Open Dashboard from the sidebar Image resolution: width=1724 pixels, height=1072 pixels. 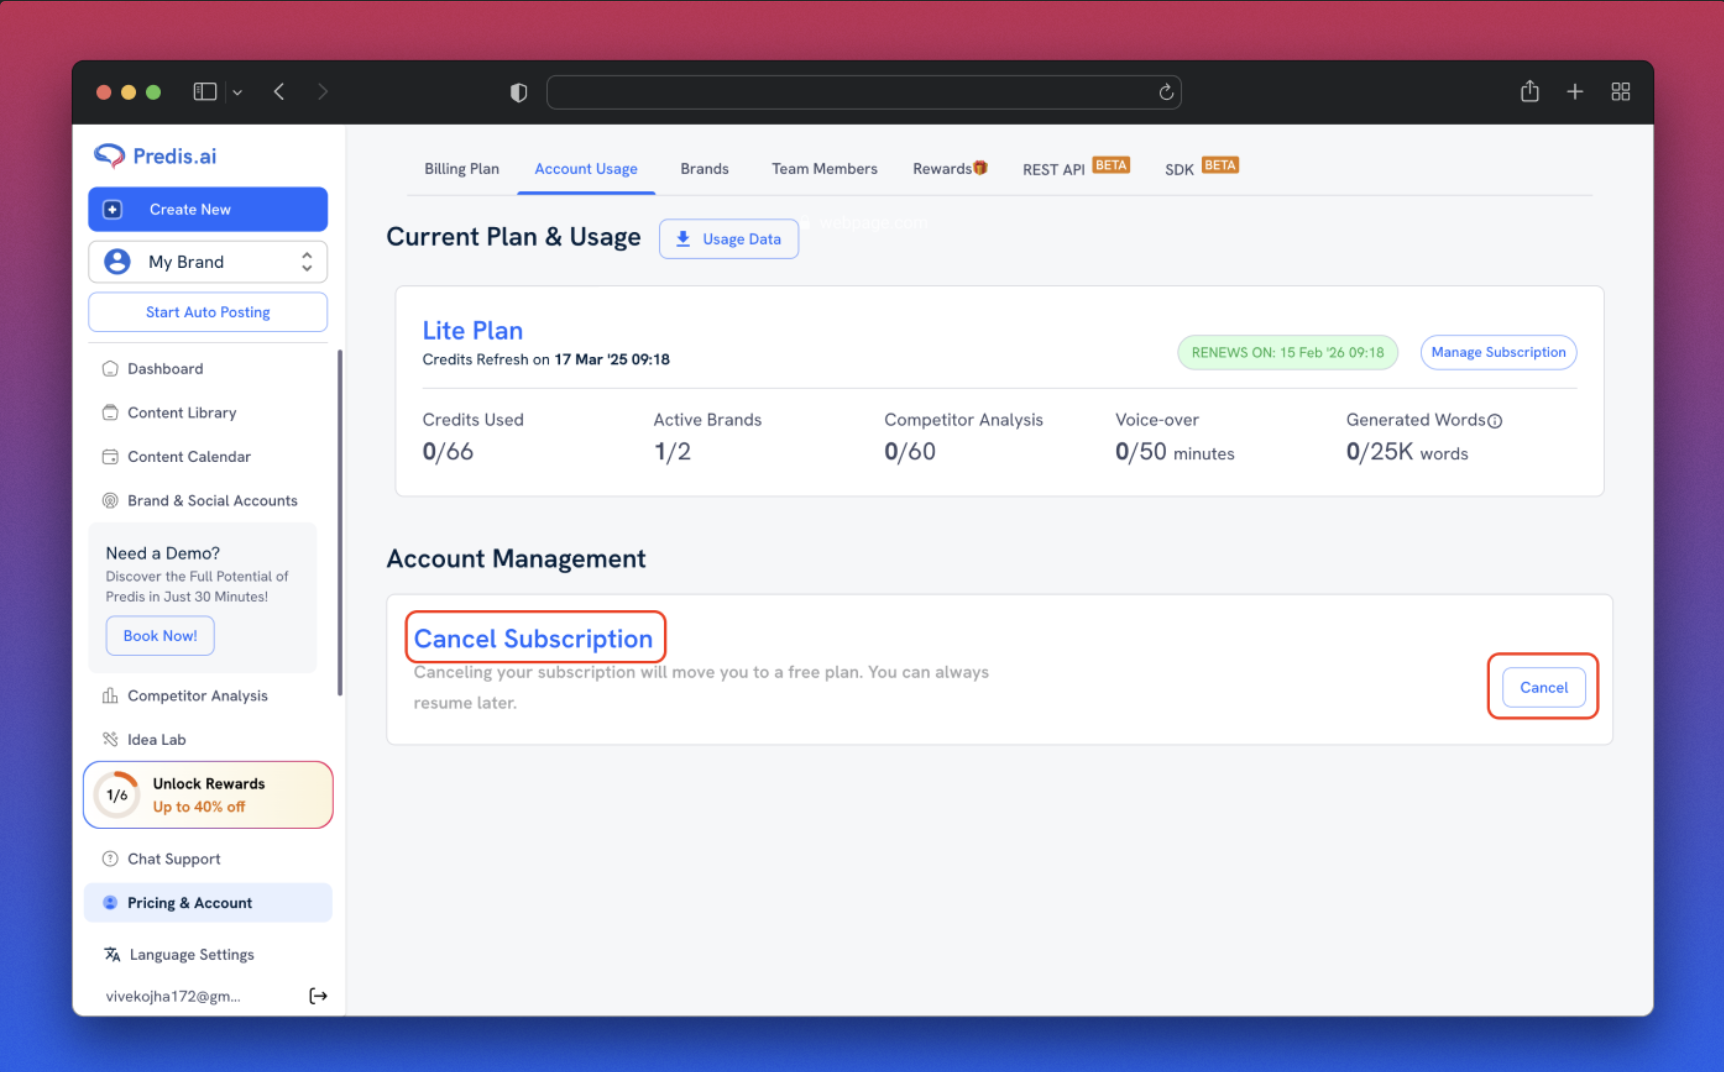point(165,369)
